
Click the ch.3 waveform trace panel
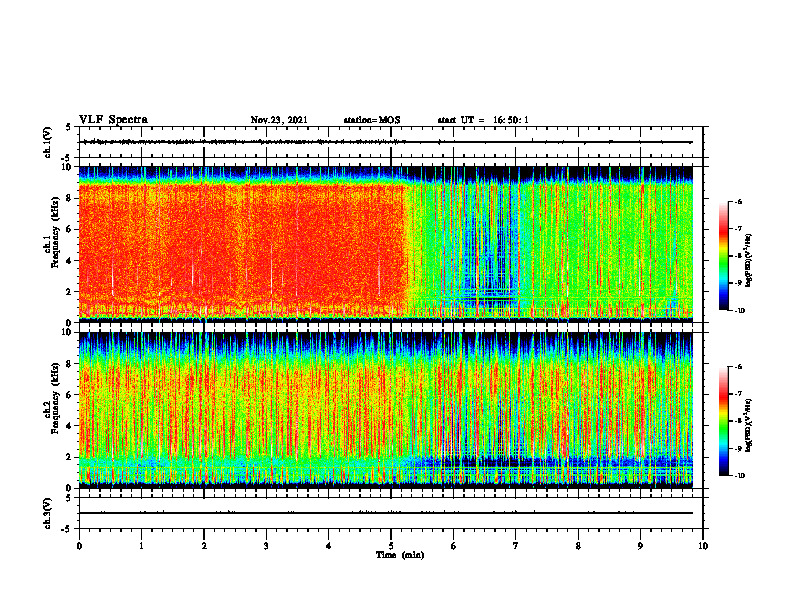[391, 513]
